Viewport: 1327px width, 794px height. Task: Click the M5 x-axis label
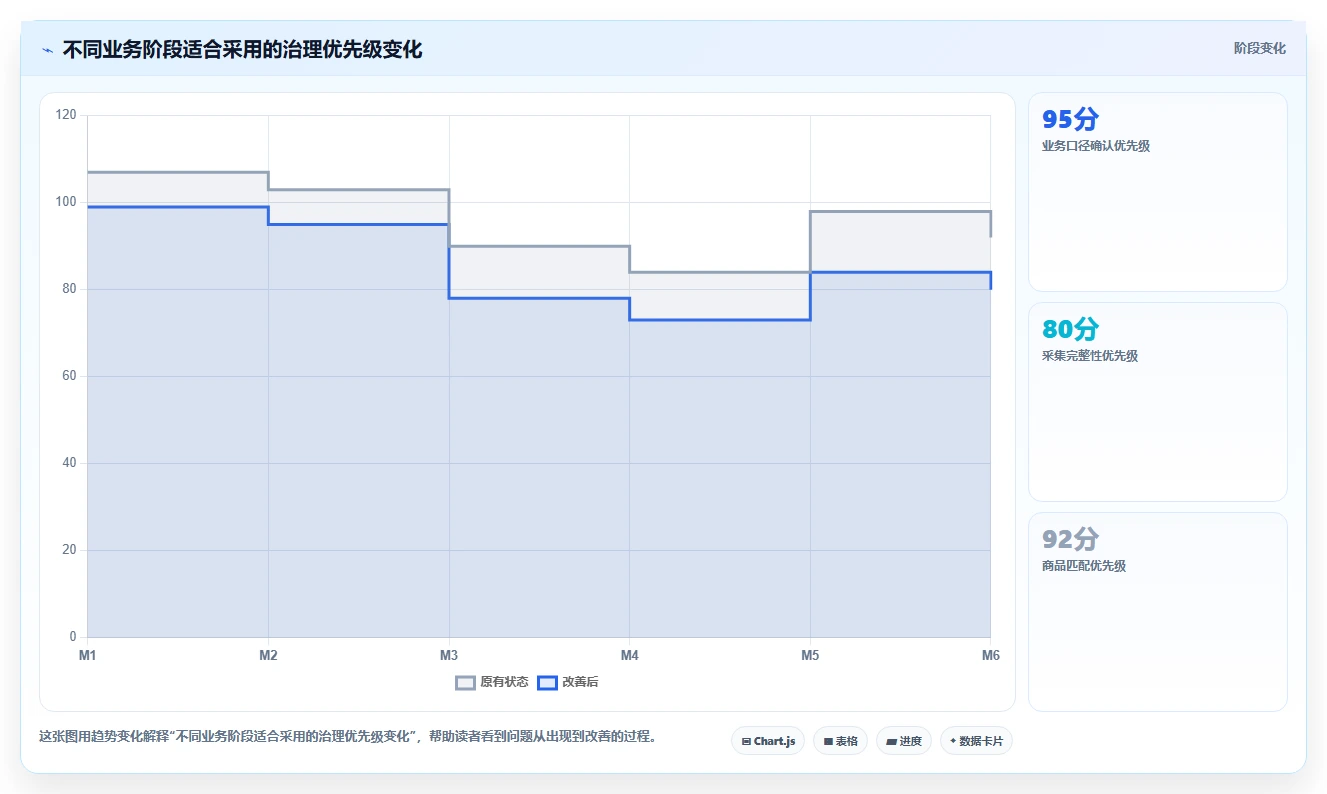click(810, 656)
